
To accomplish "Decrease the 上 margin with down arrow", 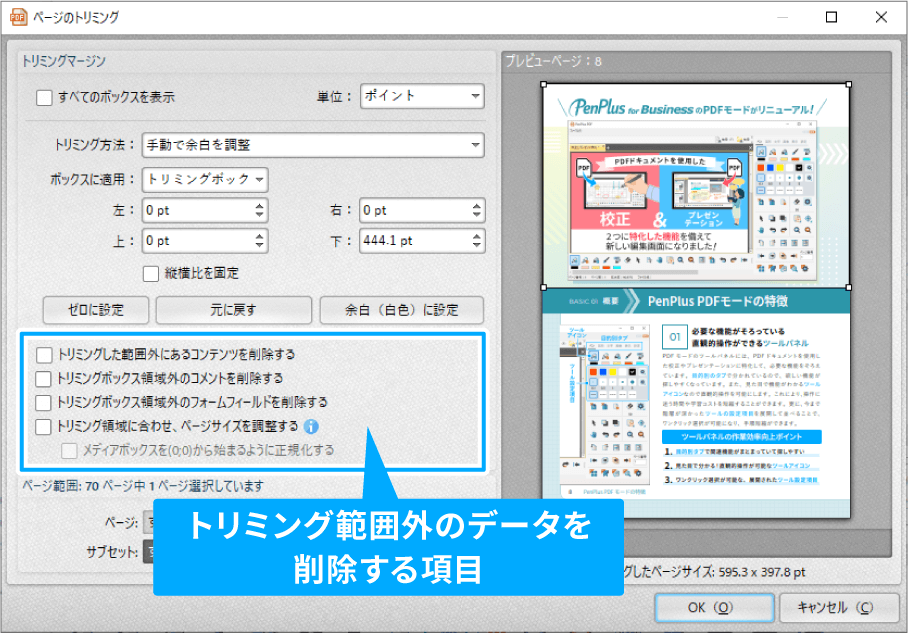I will coord(259,246).
